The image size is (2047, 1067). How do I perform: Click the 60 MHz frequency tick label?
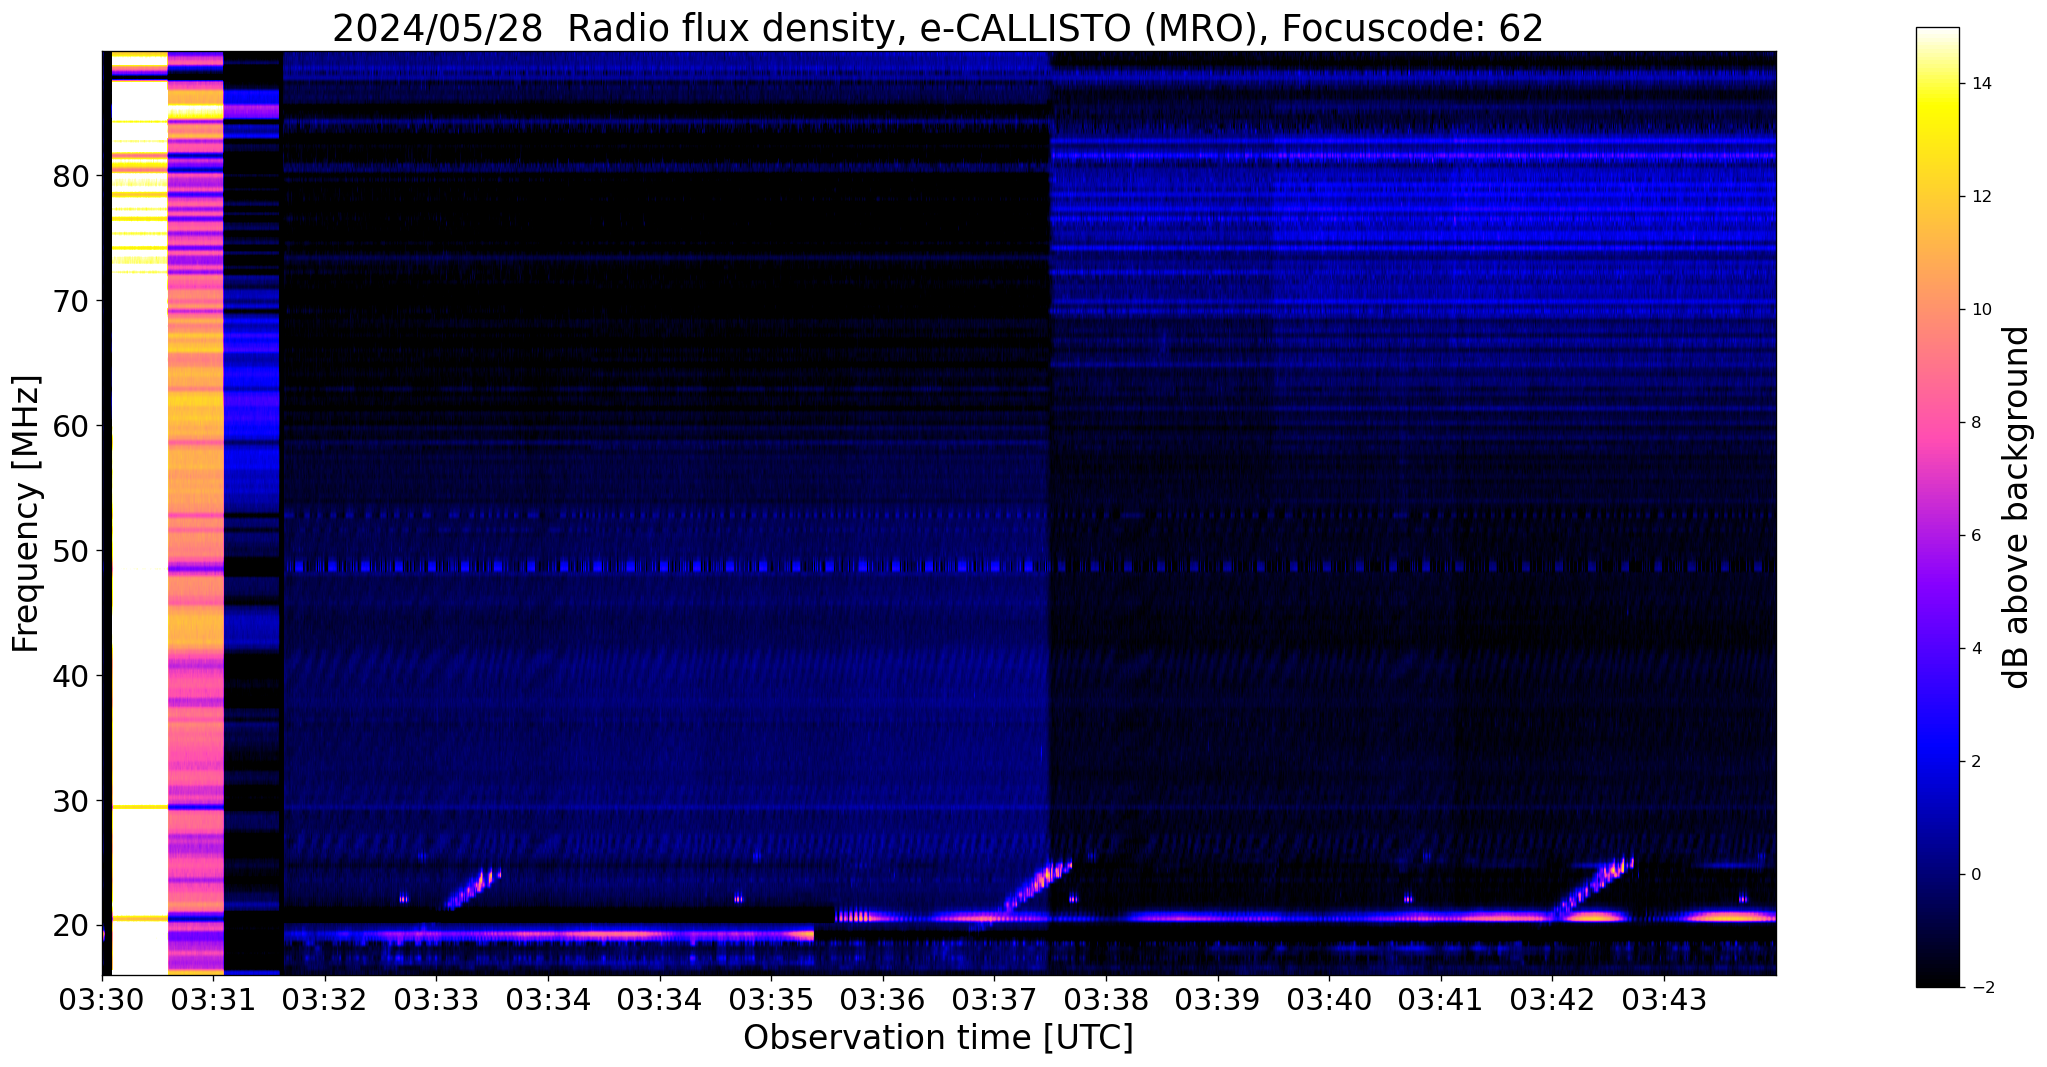coord(70,426)
